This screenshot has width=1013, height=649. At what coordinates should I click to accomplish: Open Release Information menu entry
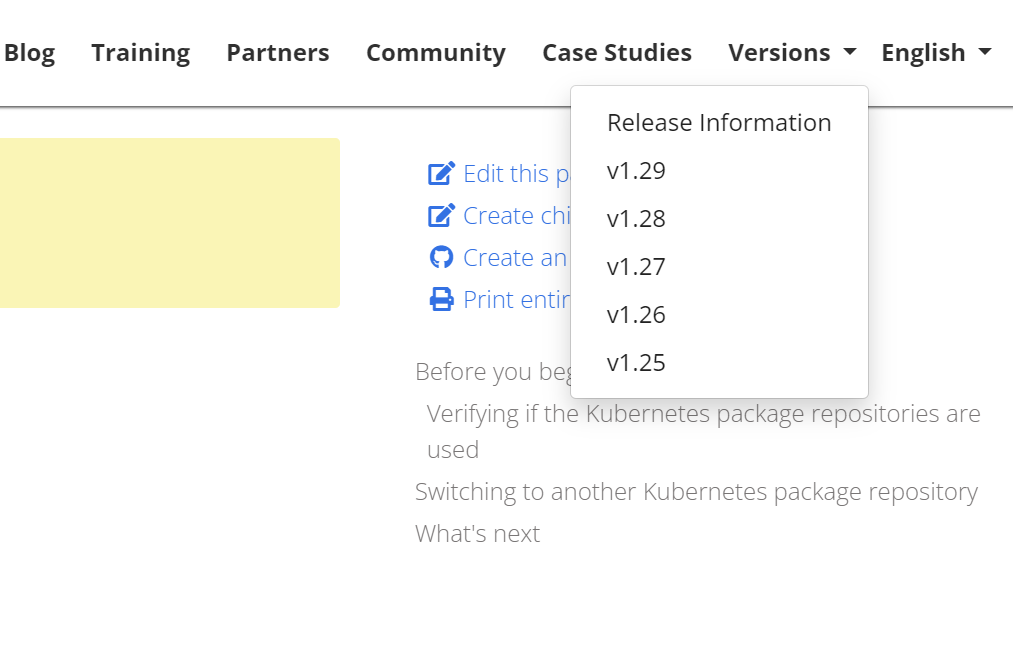coord(719,123)
